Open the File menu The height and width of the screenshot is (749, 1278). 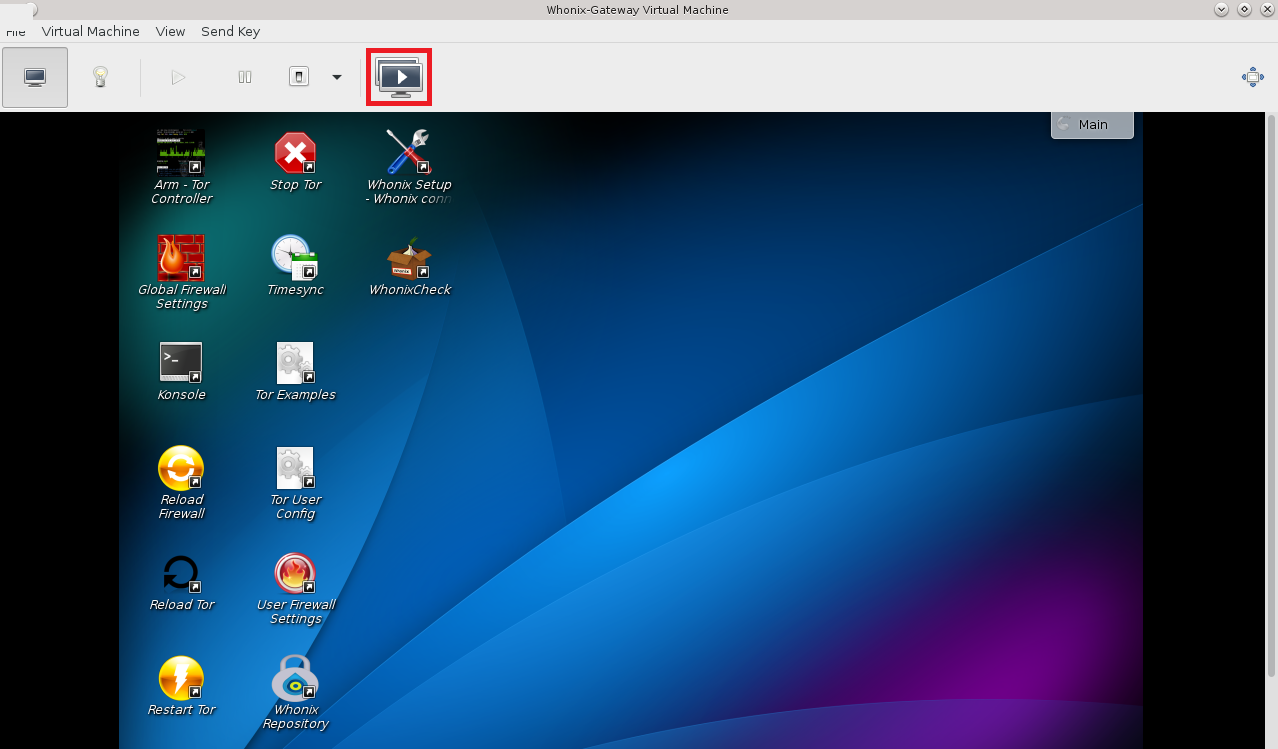[x=15, y=31]
